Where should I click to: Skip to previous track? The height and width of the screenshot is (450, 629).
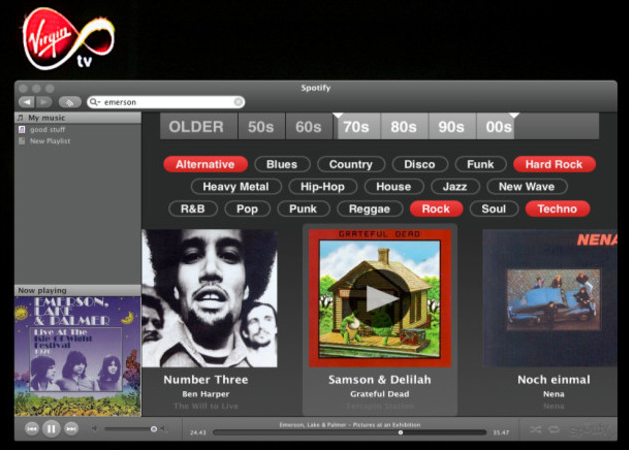tap(32, 429)
